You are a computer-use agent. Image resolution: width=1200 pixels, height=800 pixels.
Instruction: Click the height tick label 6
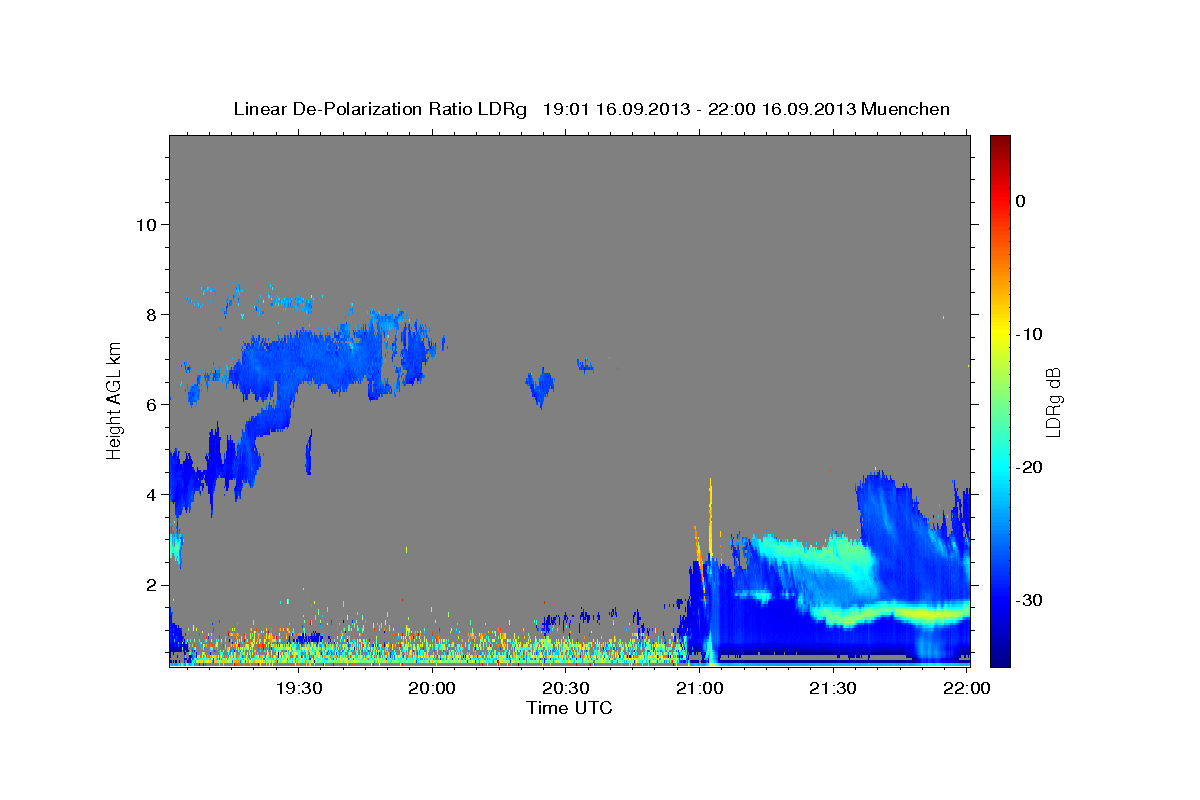[x=150, y=404]
